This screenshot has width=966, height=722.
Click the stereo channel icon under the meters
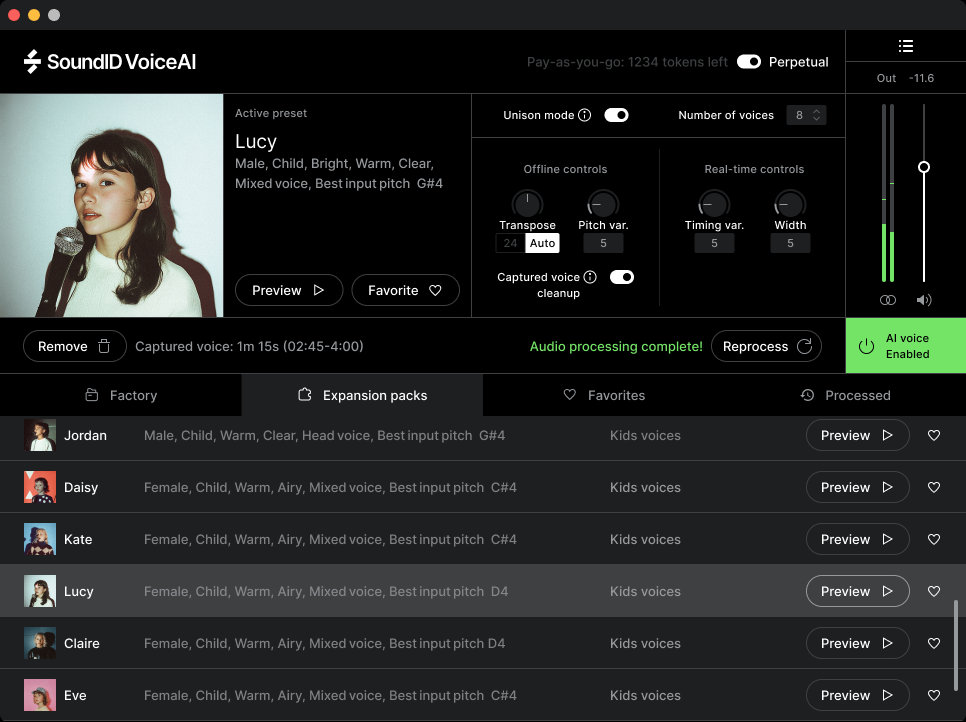pyautogui.click(x=887, y=299)
